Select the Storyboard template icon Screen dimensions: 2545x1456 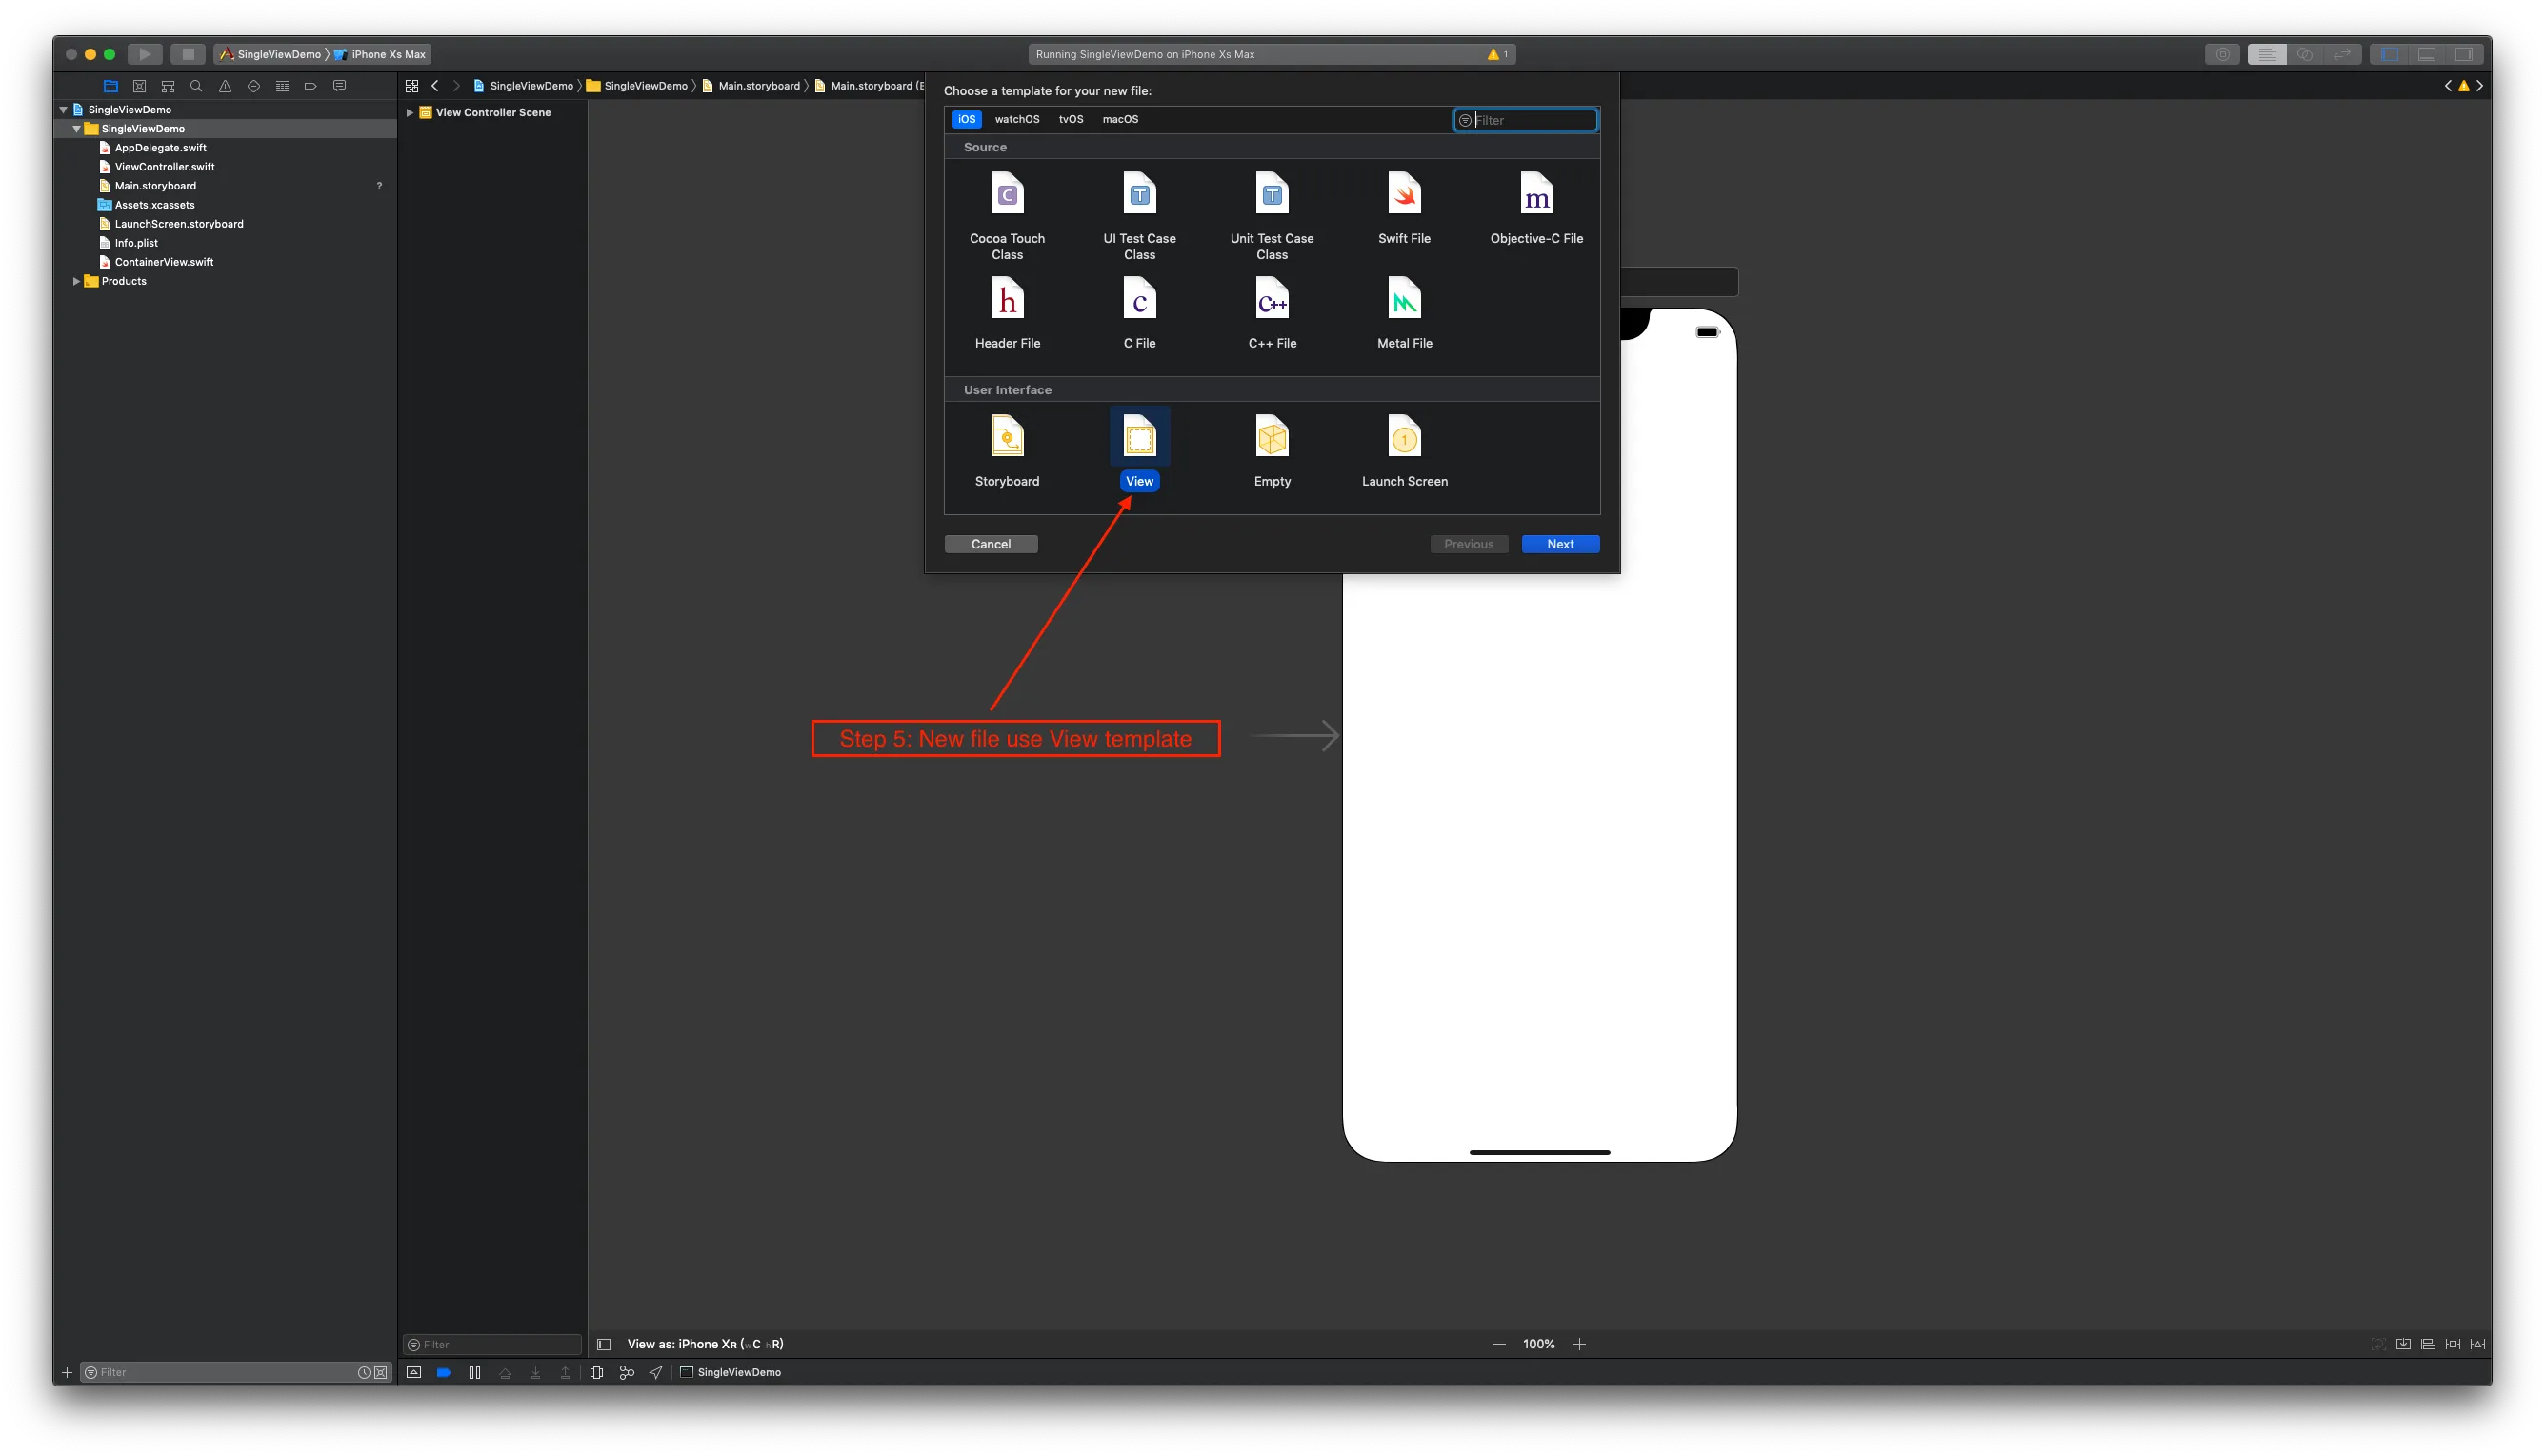[x=1007, y=438]
